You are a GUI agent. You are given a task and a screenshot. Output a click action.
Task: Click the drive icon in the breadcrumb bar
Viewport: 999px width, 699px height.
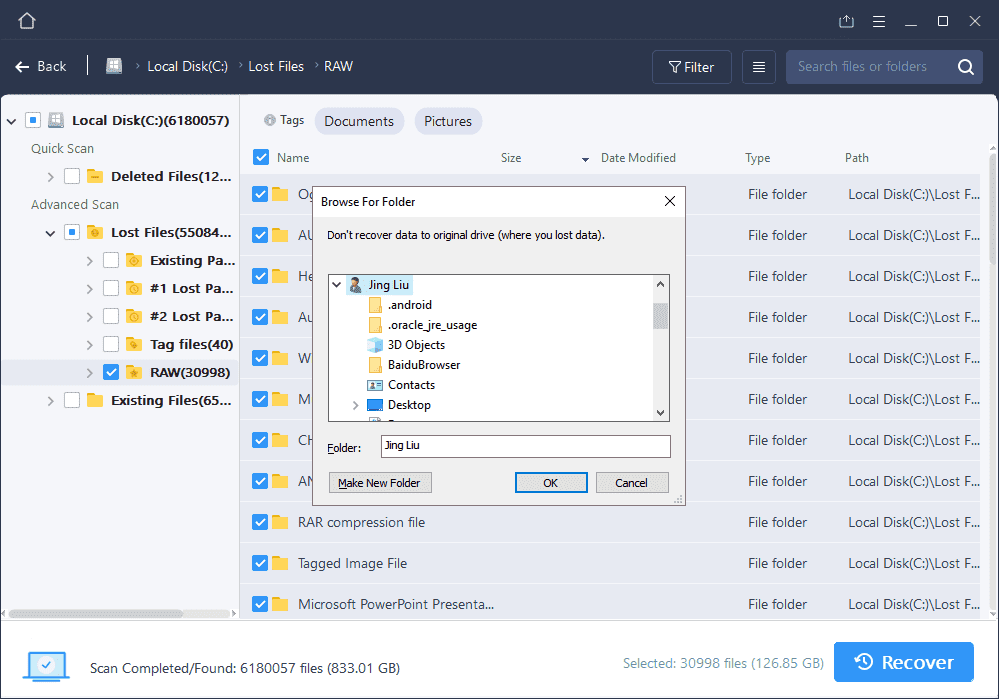[113, 66]
